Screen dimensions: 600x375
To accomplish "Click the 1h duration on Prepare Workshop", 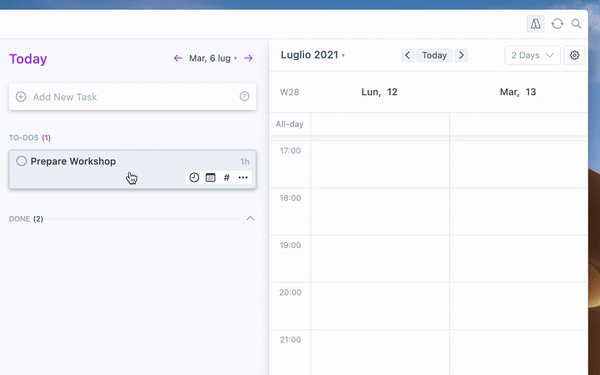I will [245, 161].
